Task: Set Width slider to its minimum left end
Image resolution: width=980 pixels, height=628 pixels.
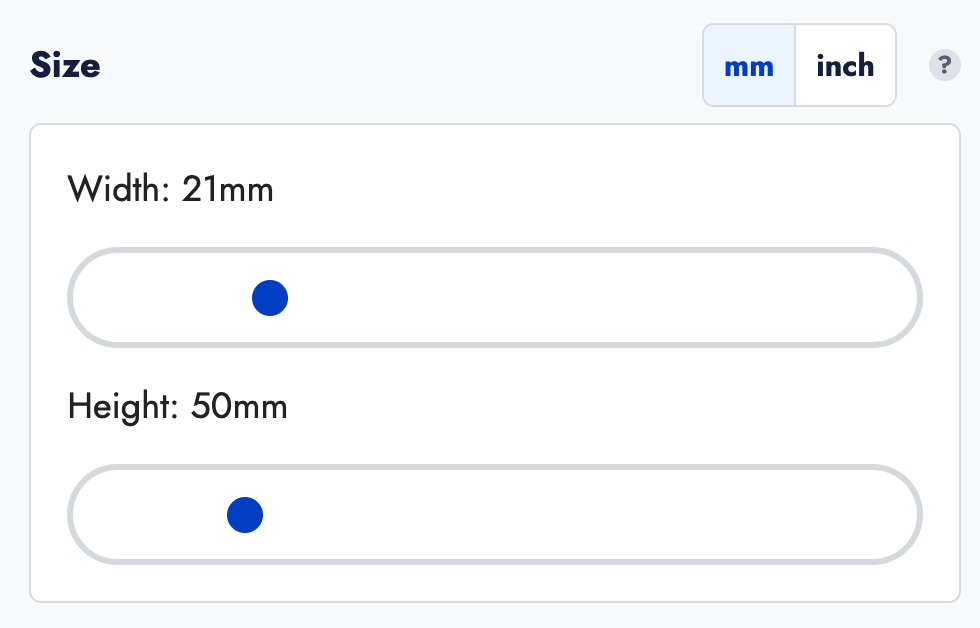Action: [x=92, y=298]
